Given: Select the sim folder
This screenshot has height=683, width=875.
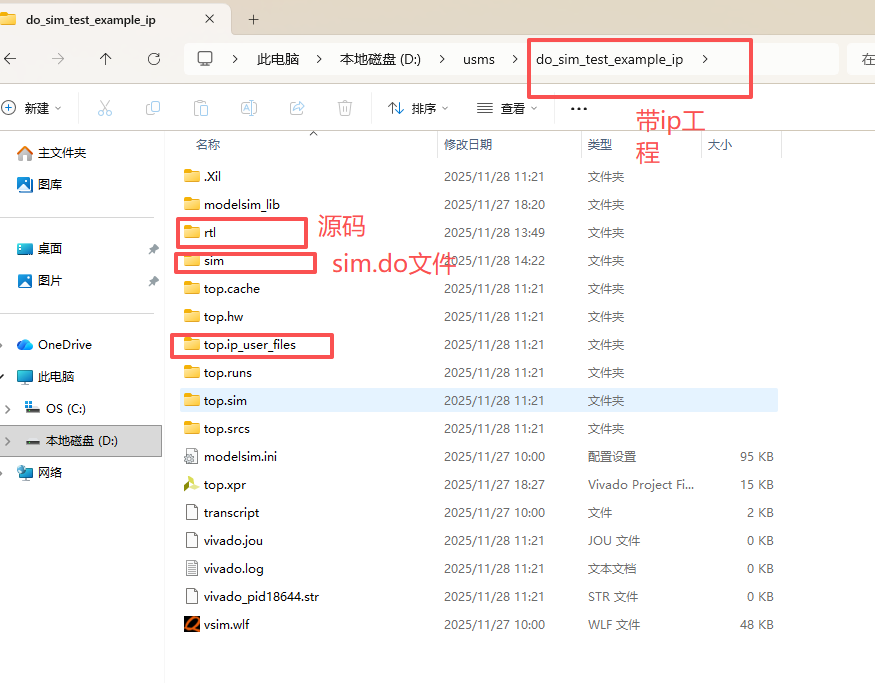Looking at the screenshot, I should (479, 261).
